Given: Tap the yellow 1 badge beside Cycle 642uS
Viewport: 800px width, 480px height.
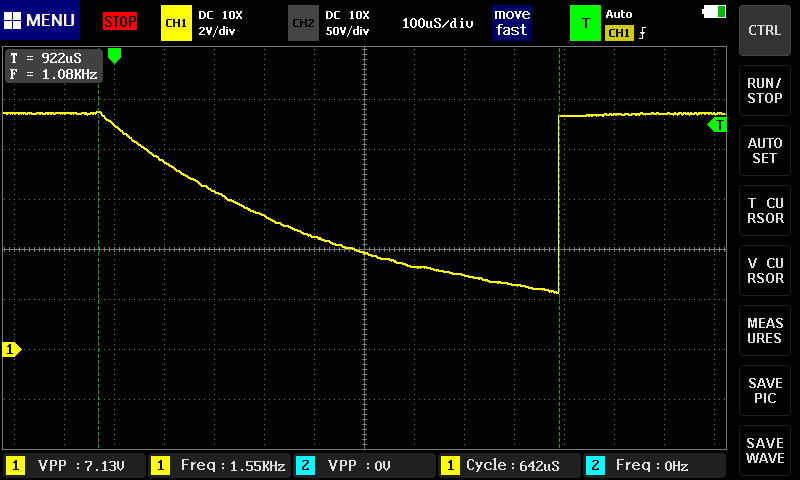Looking at the screenshot, I should [x=450, y=465].
